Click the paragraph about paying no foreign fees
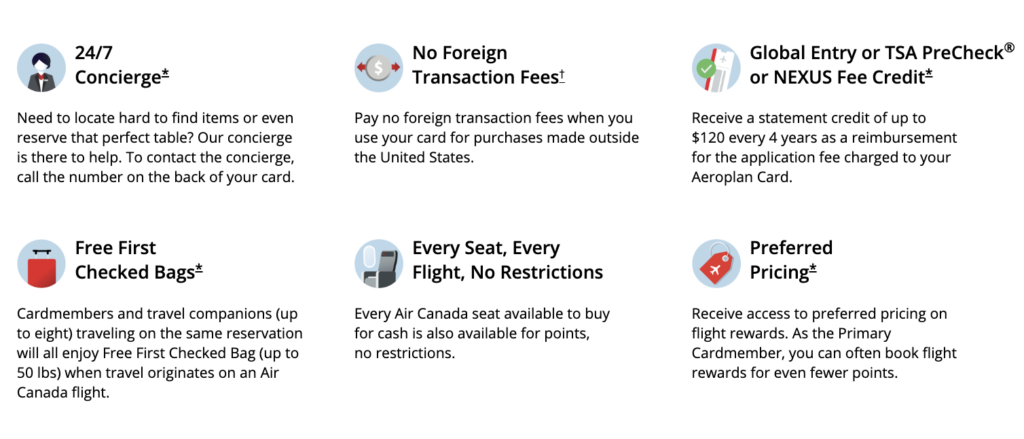1024x439 pixels. pyautogui.click(x=496, y=138)
